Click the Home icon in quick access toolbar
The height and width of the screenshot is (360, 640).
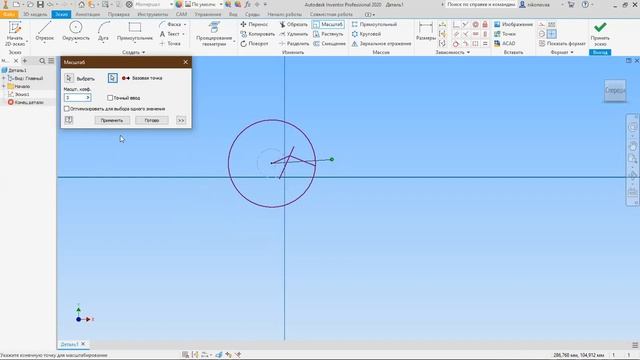click(82, 4)
